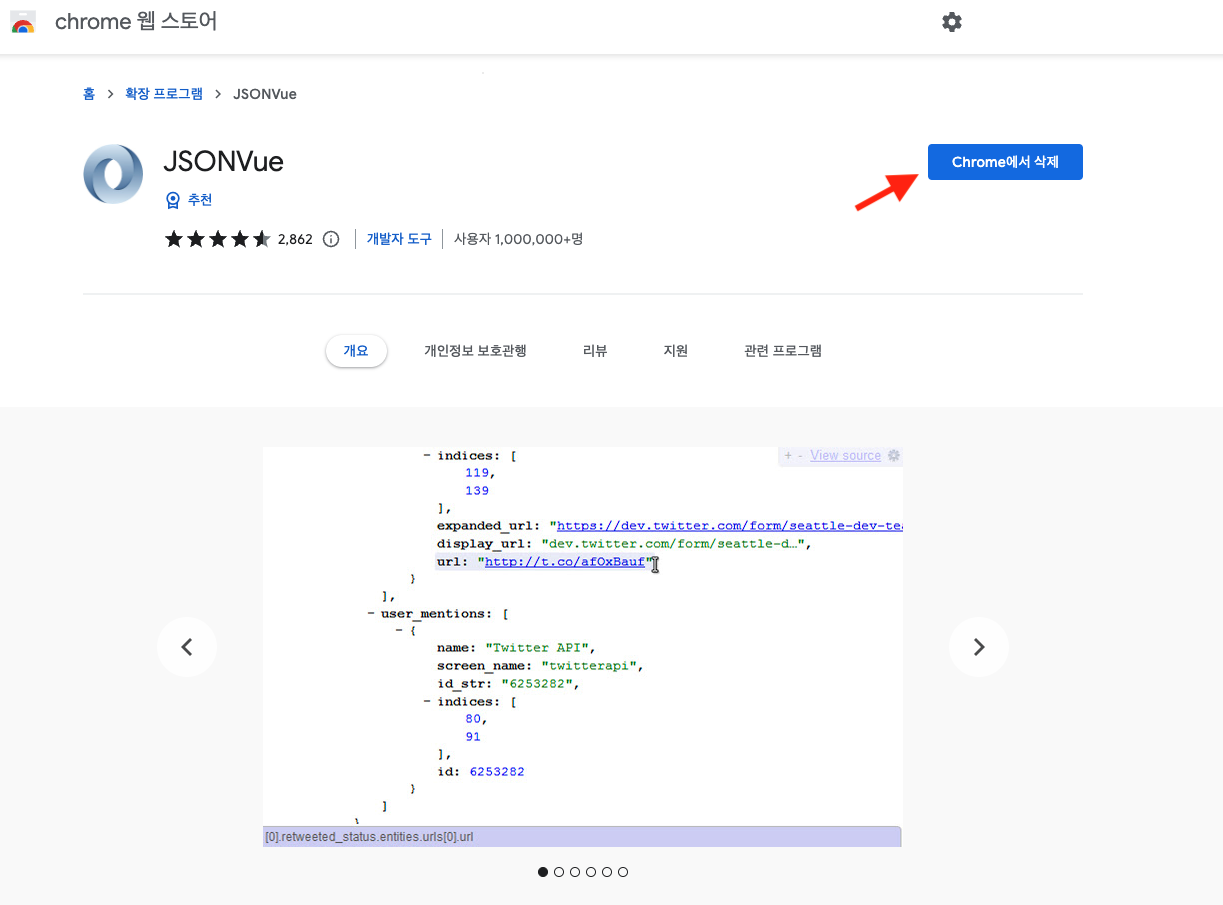1223x905 pixels.
Task: Click the JSON screenshot preview image
Action: coord(582,647)
